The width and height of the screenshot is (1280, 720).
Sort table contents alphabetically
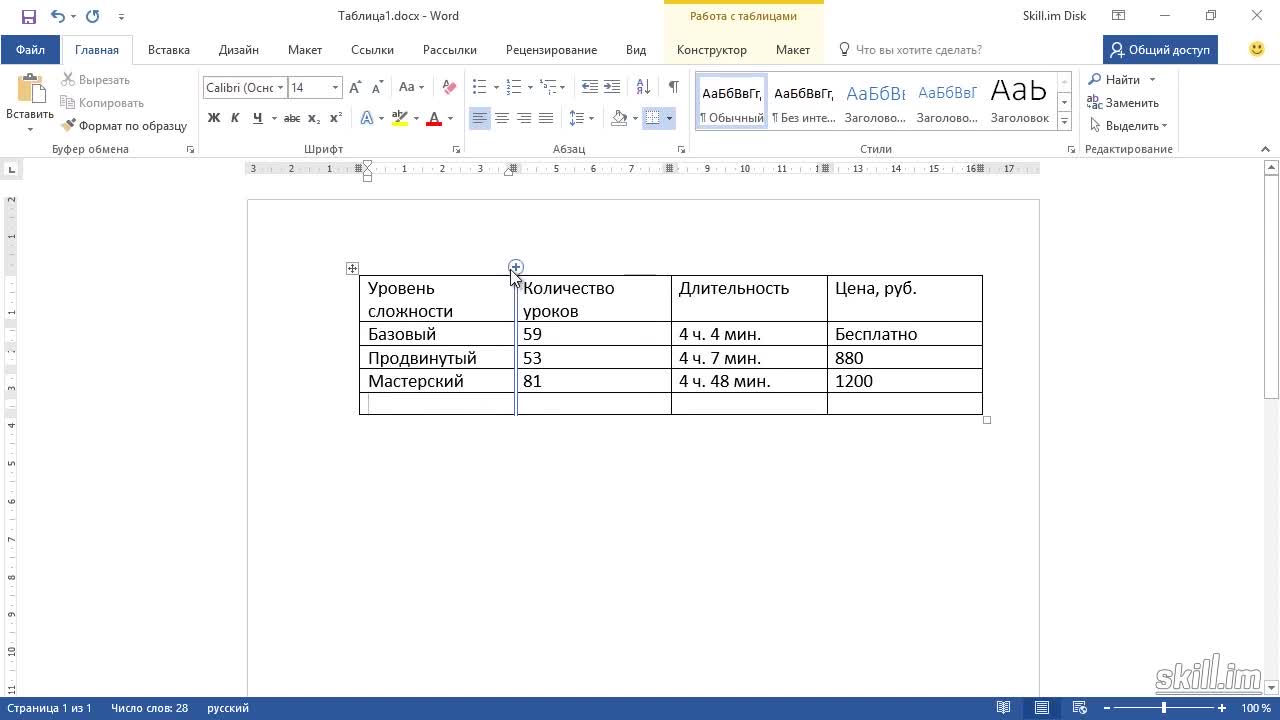pos(643,88)
